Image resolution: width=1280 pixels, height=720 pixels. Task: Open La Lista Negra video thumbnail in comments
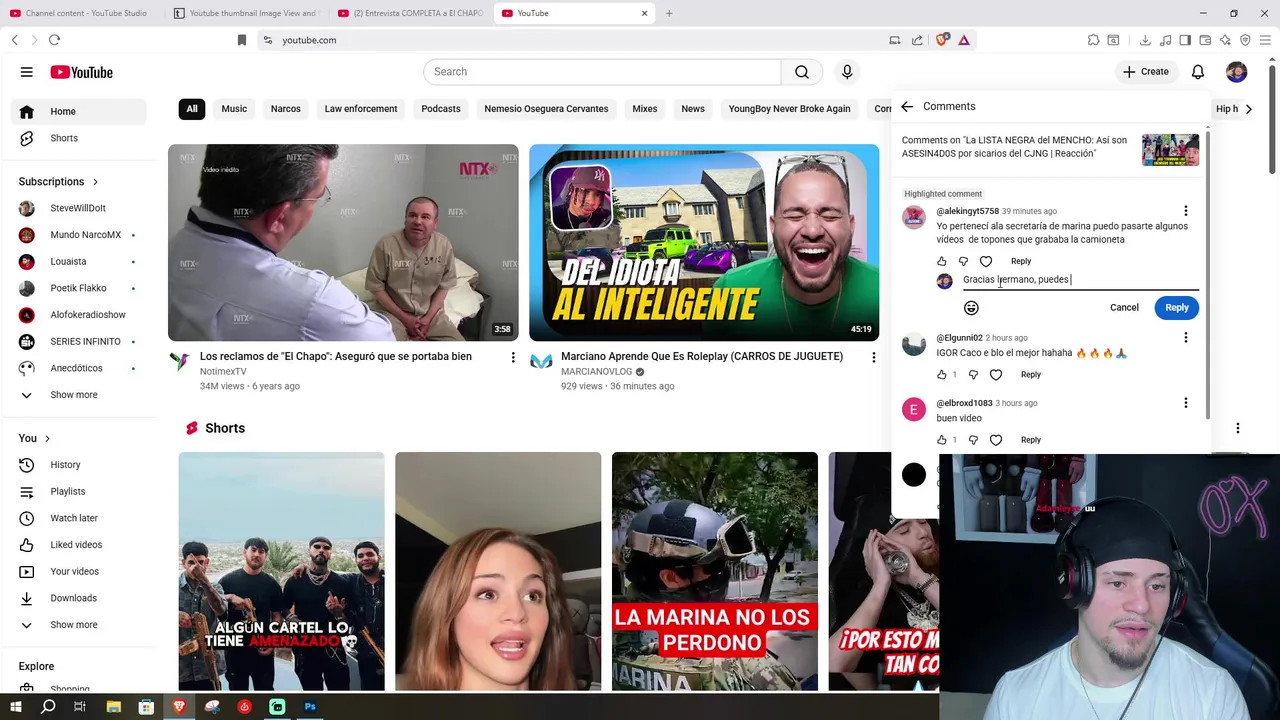click(1170, 150)
